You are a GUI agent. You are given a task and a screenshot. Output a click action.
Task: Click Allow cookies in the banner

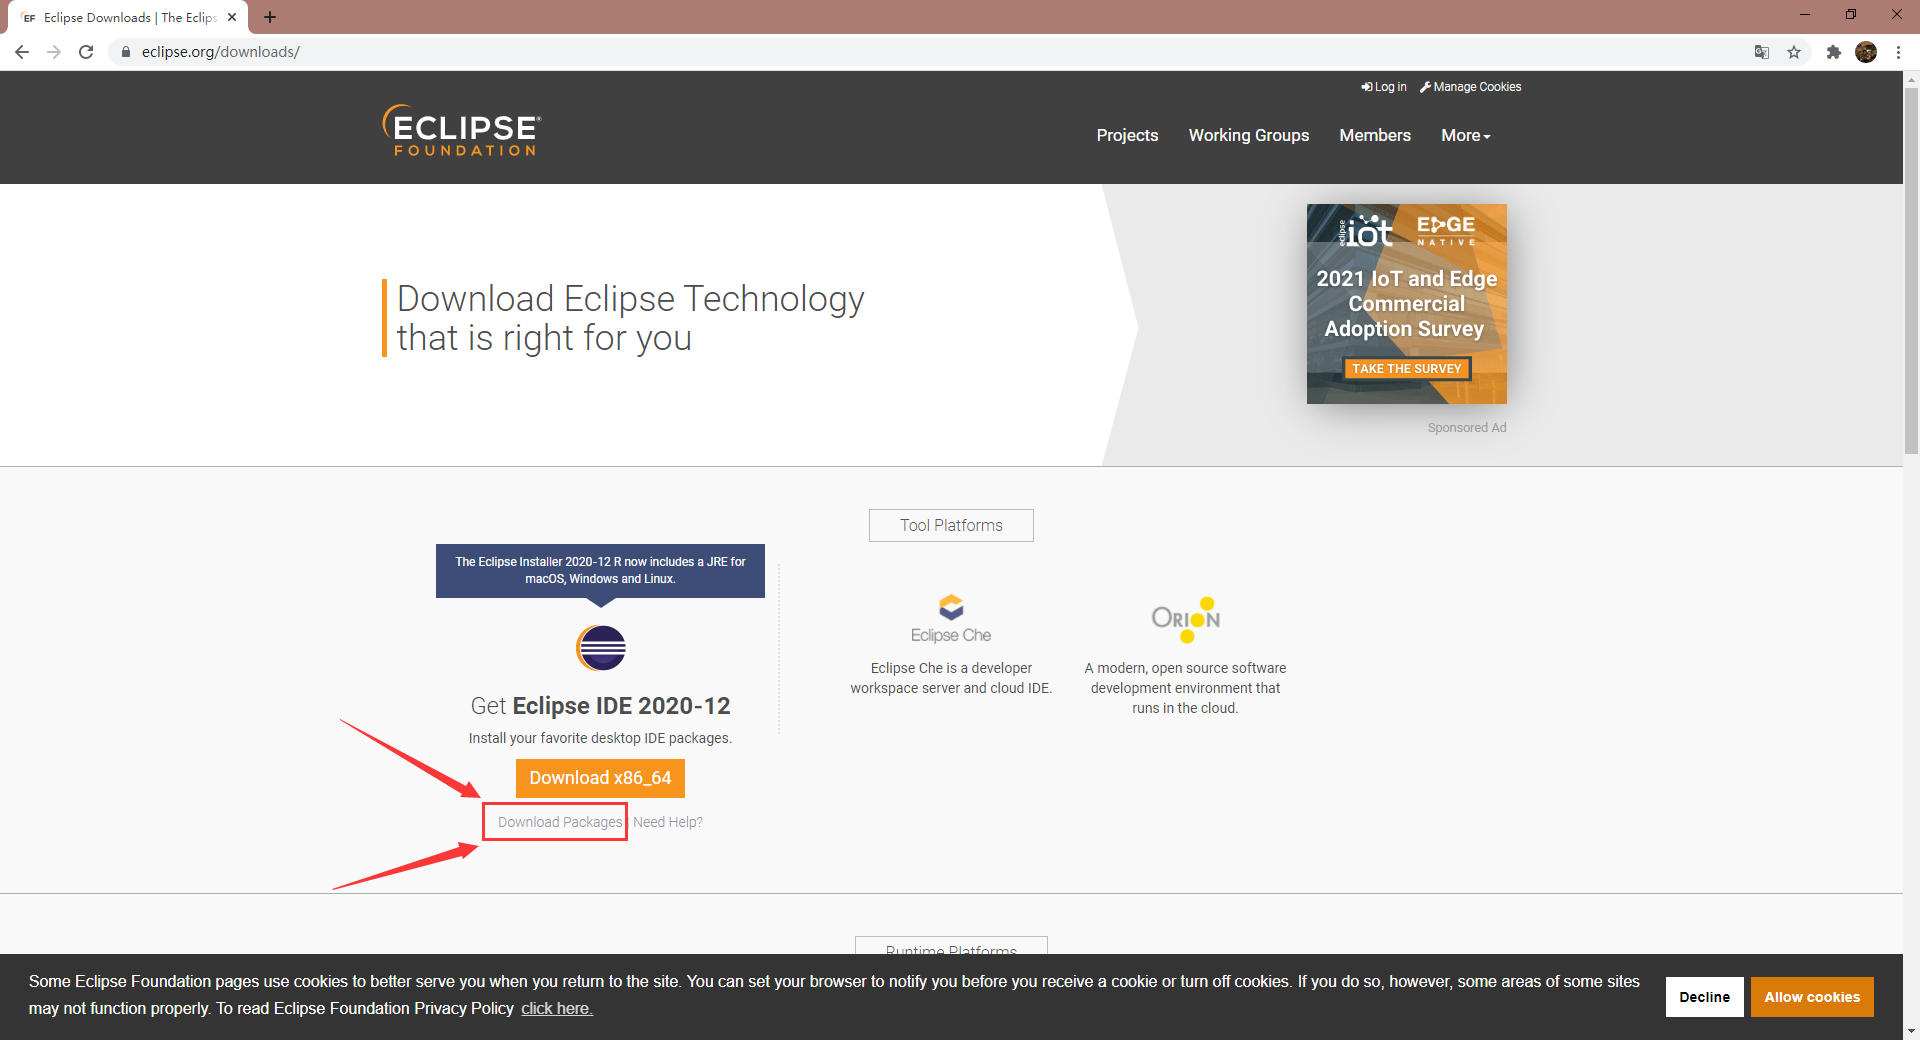(1812, 996)
